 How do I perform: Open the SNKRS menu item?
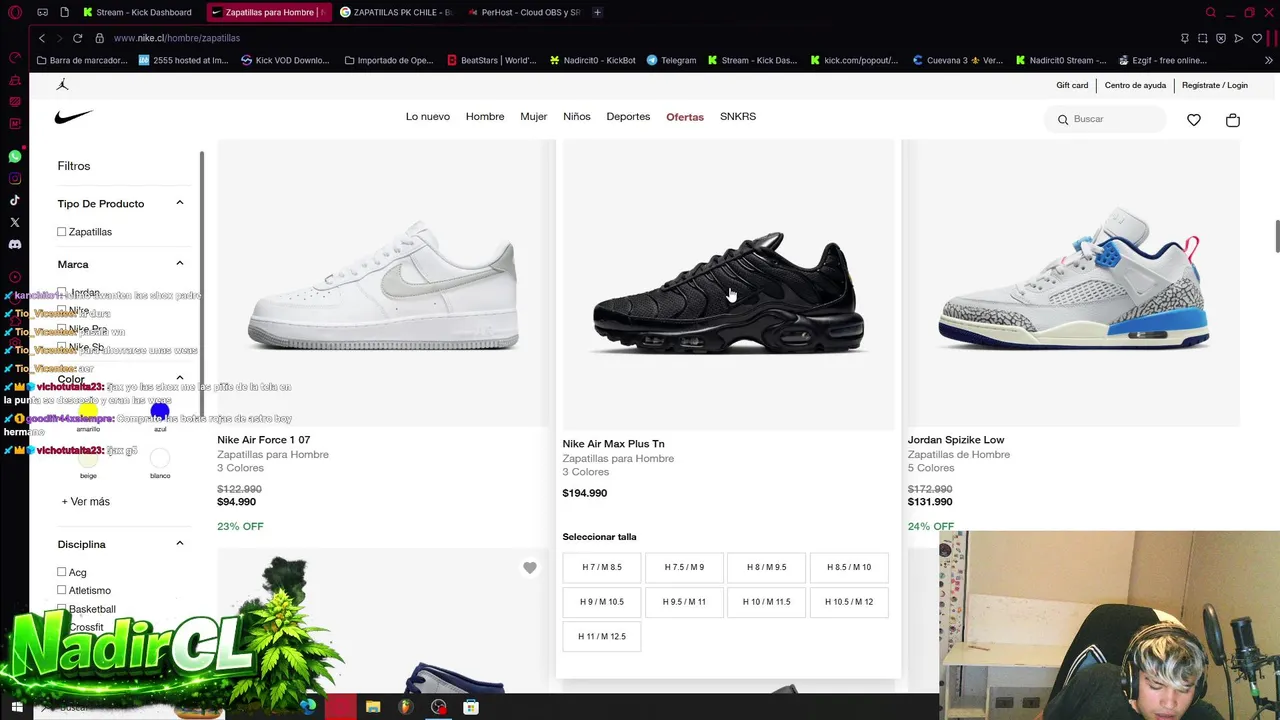coord(738,117)
